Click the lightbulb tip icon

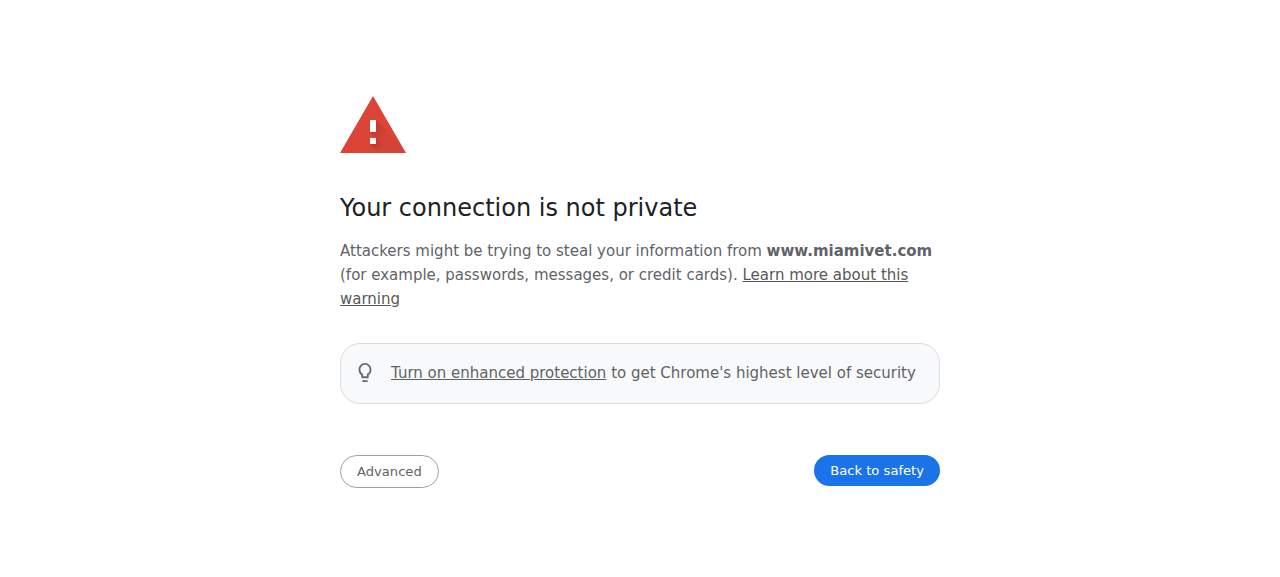(x=365, y=373)
